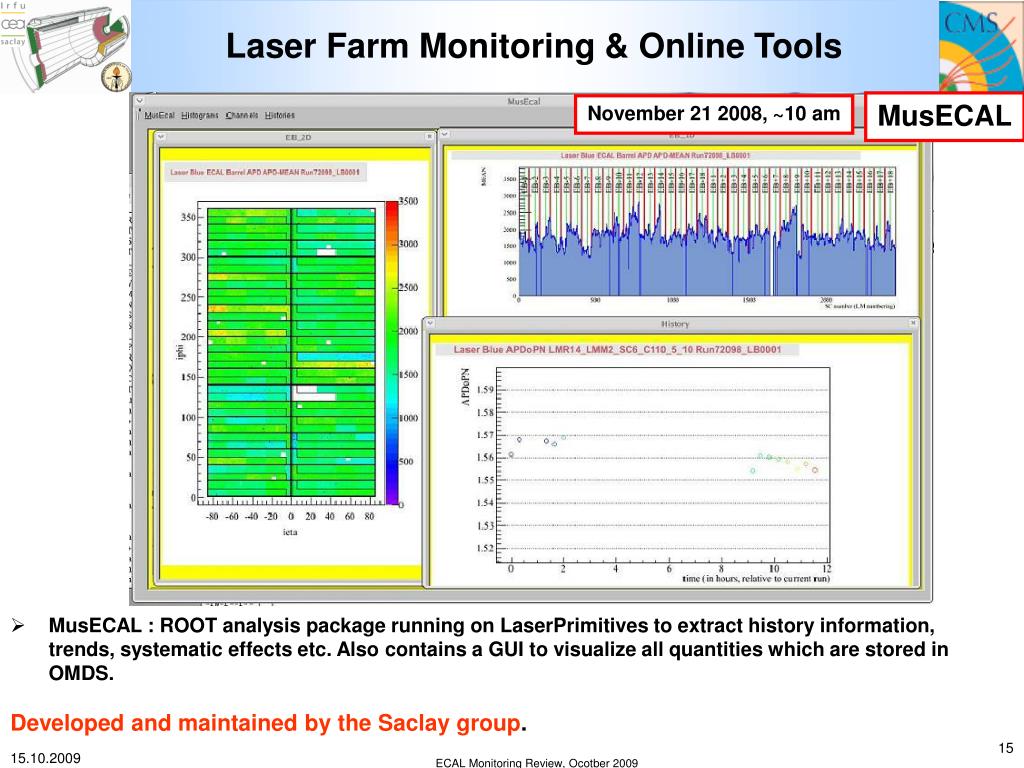This screenshot has height=768, width=1024.
Task: Click the History plot title 'Laser Blue APDoPN LMR14'
Action: [617, 349]
